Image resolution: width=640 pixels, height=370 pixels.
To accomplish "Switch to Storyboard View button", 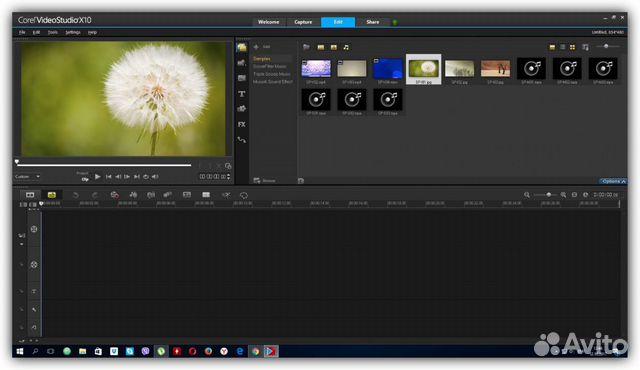I will pos(30,195).
